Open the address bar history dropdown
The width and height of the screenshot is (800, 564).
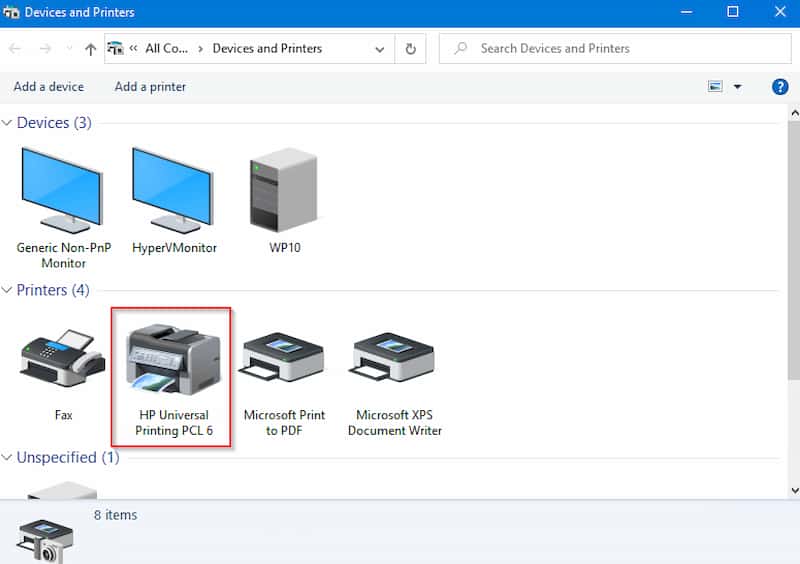pyautogui.click(x=379, y=49)
